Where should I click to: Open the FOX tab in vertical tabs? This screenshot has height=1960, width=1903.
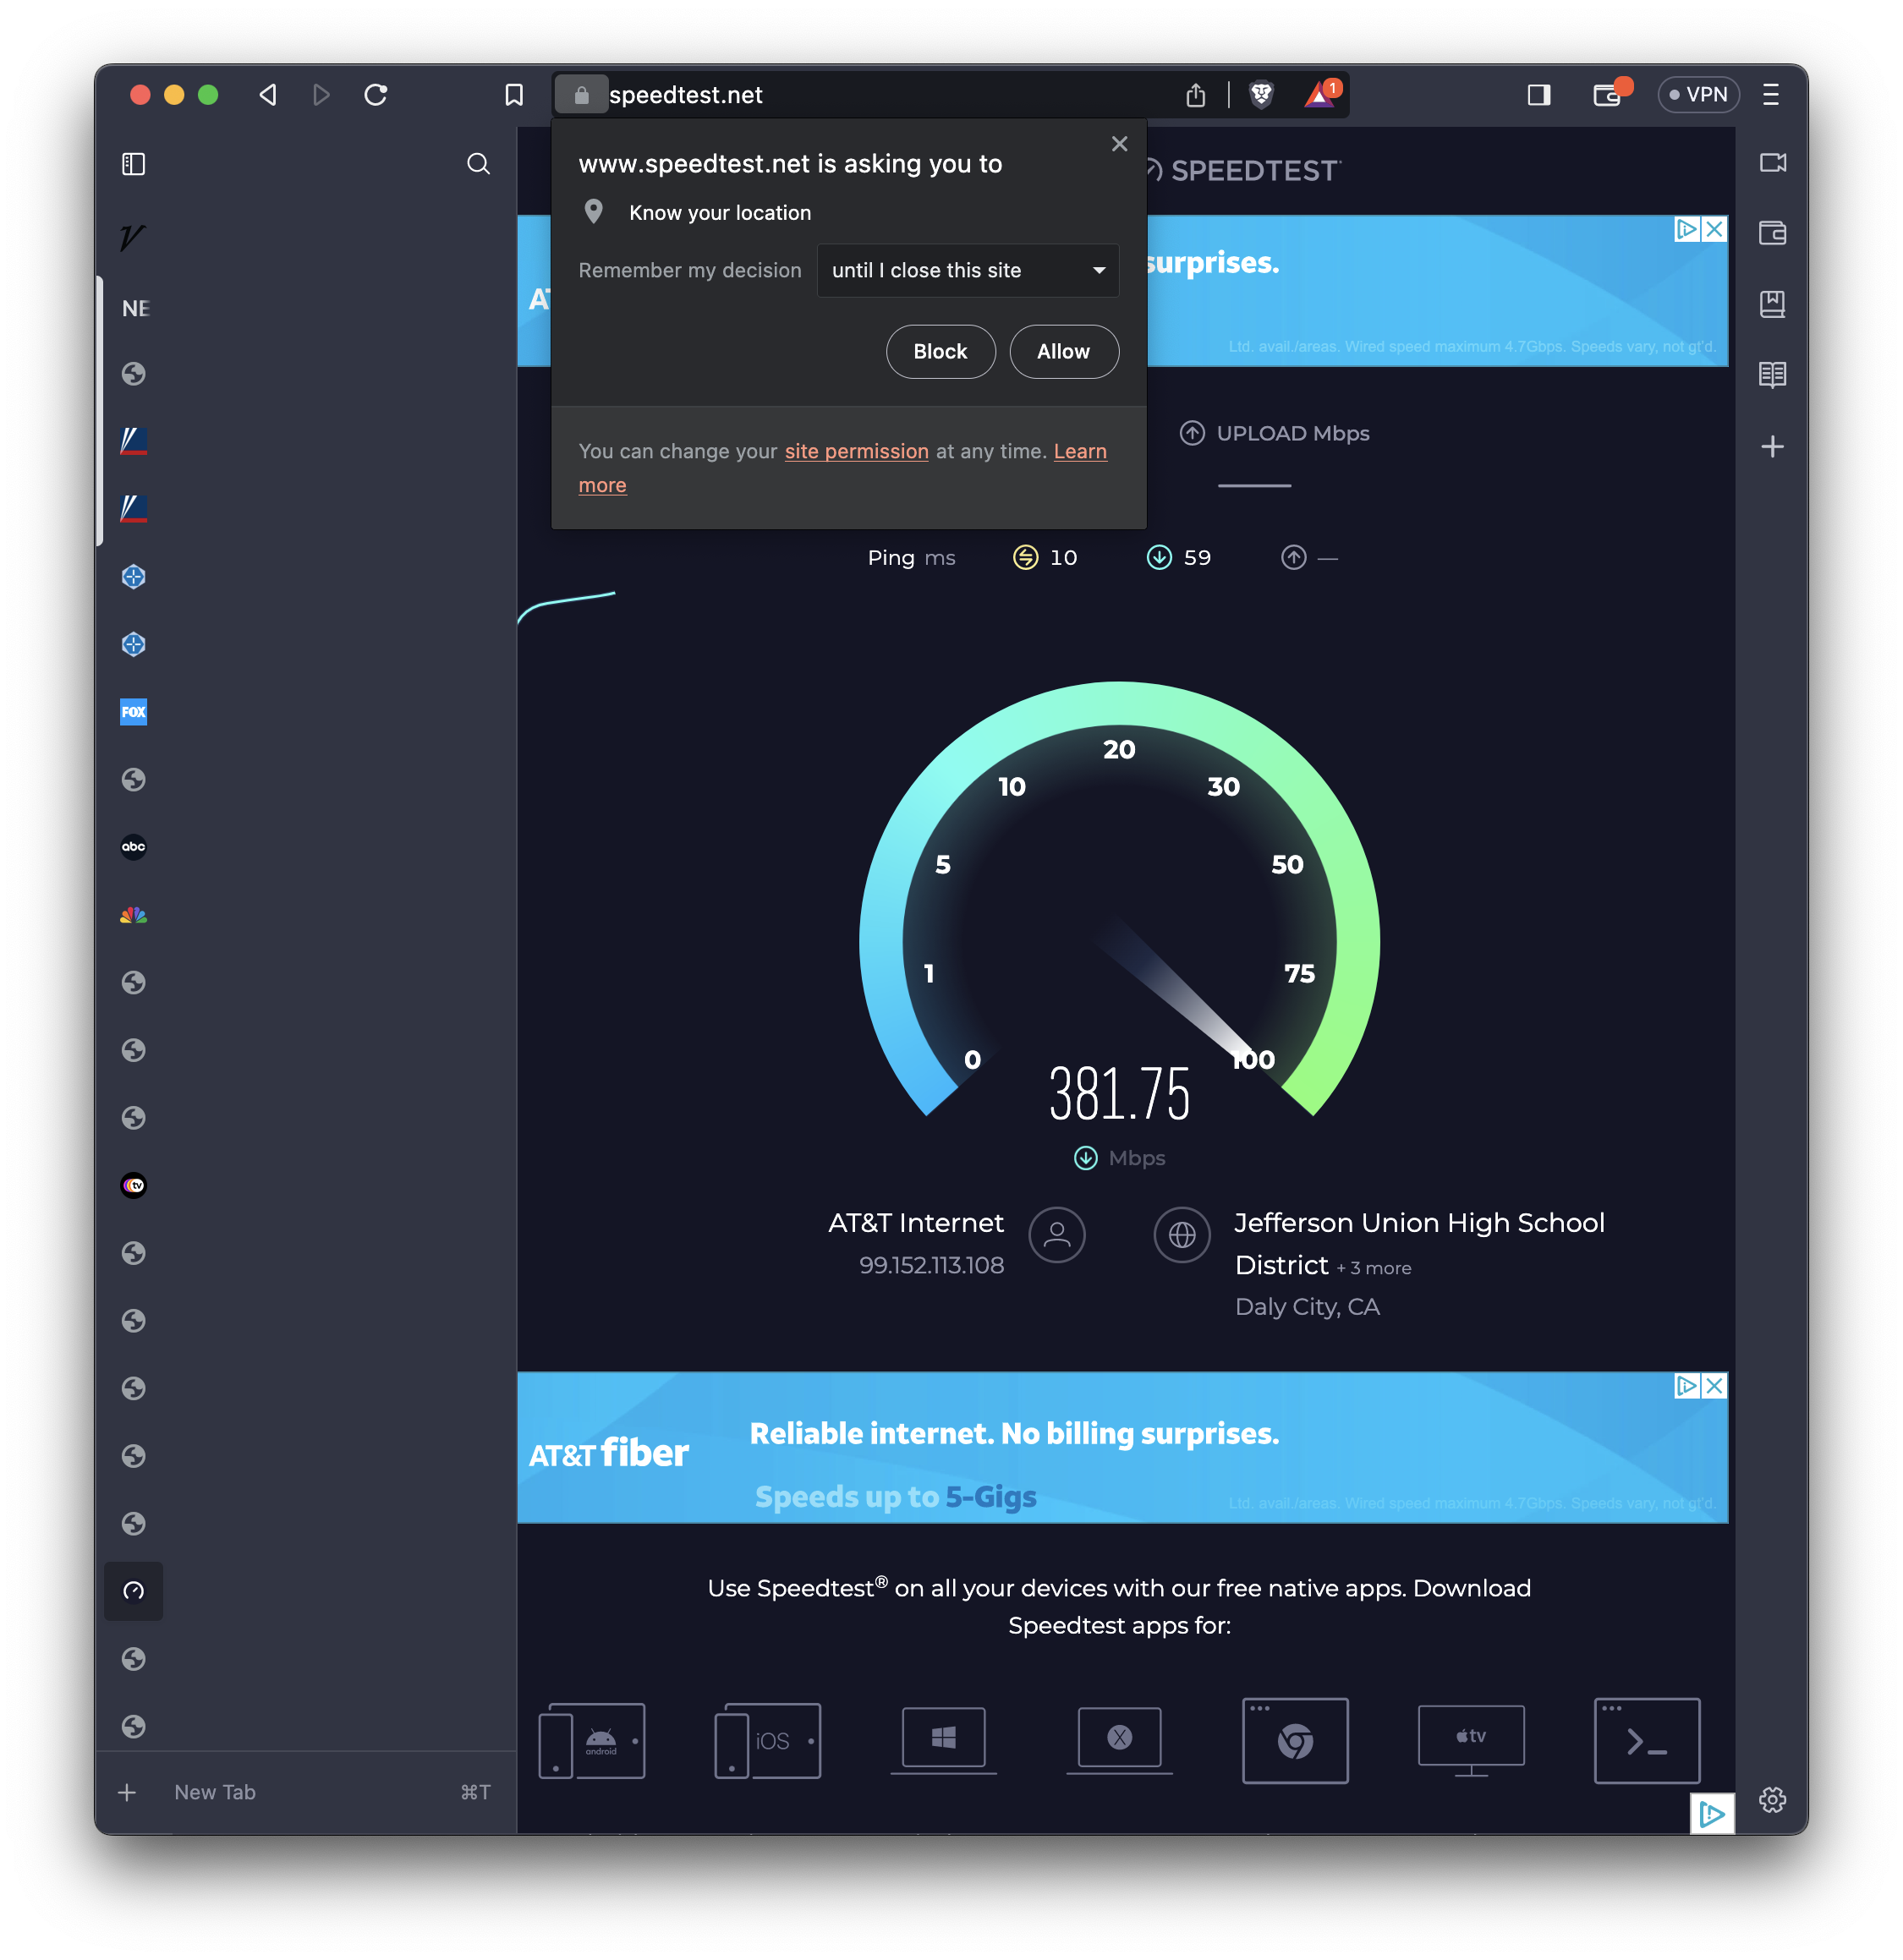click(x=134, y=712)
